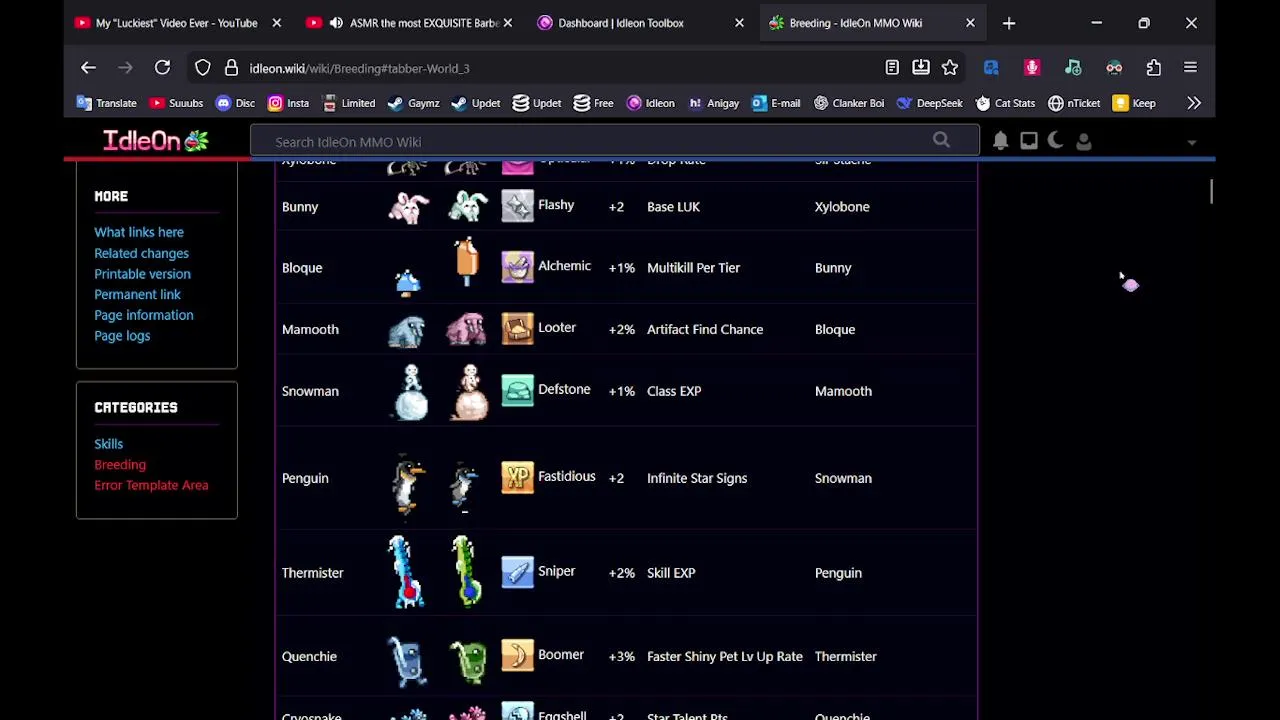Click the wiki search magnifier icon
Image resolution: width=1280 pixels, height=720 pixels.
point(941,141)
